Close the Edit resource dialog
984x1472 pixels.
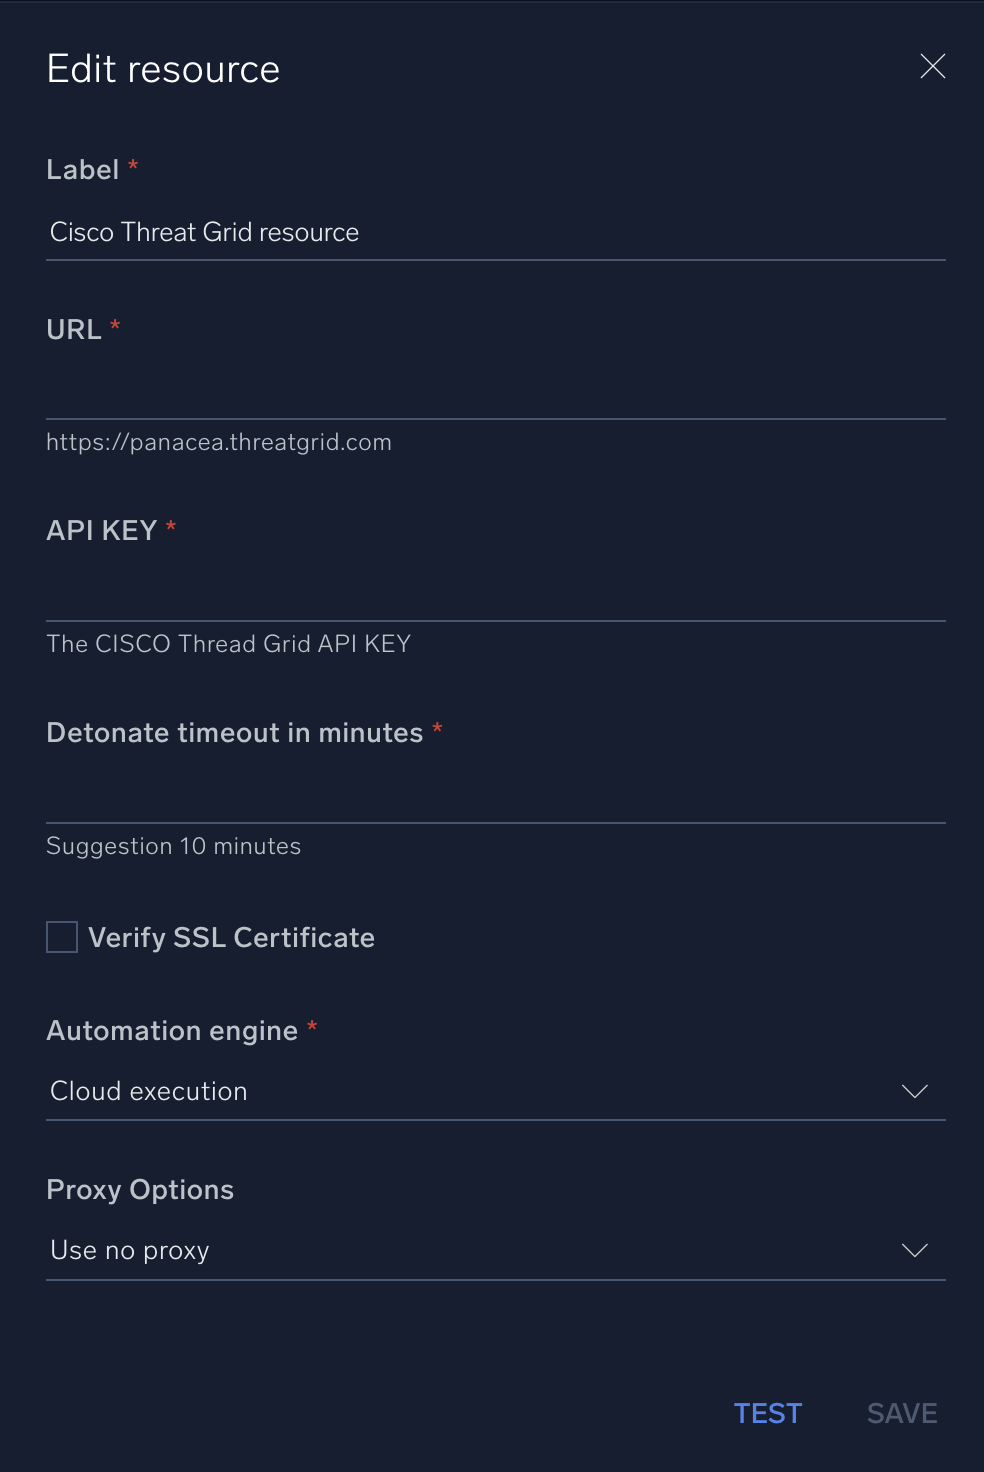[932, 66]
